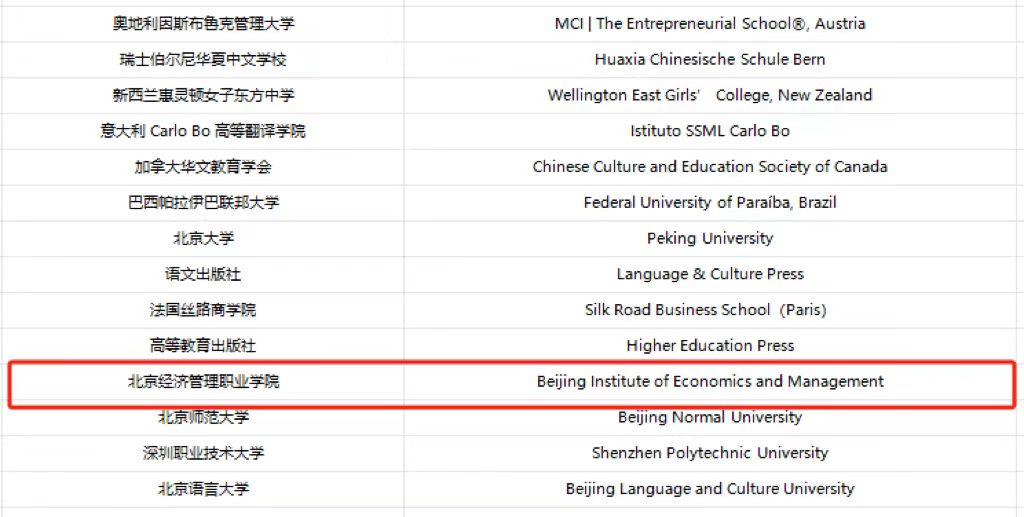Select Beijing Language and Culture University cell
The width and height of the screenshot is (1024, 517).
[710, 489]
